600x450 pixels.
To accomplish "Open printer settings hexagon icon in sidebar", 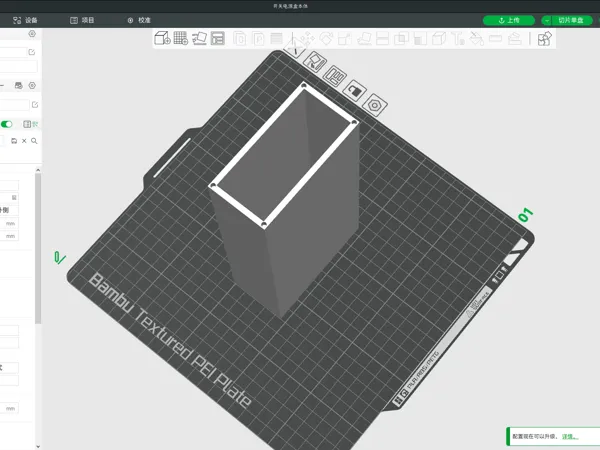I will click(32, 34).
